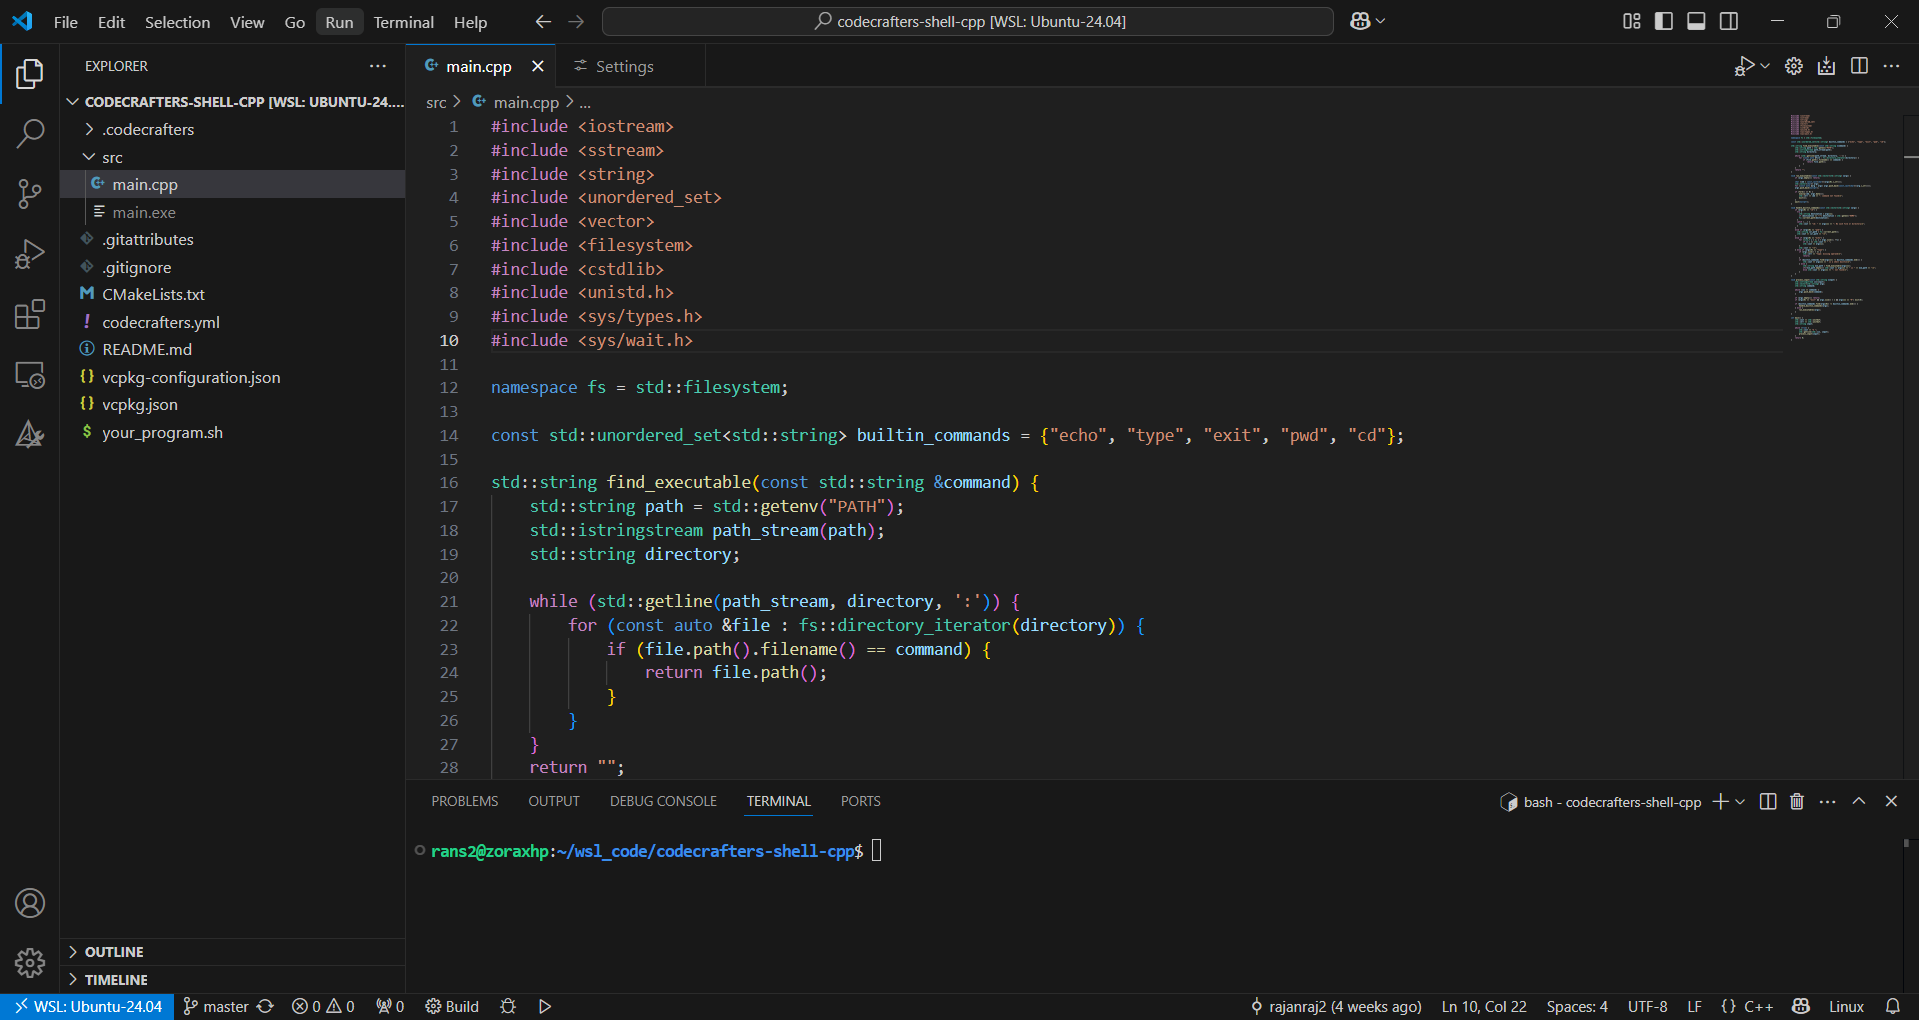Click the CMake launch play icon in status bar
This screenshot has width=1919, height=1020.
pyautogui.click(x=545, y=1006)
